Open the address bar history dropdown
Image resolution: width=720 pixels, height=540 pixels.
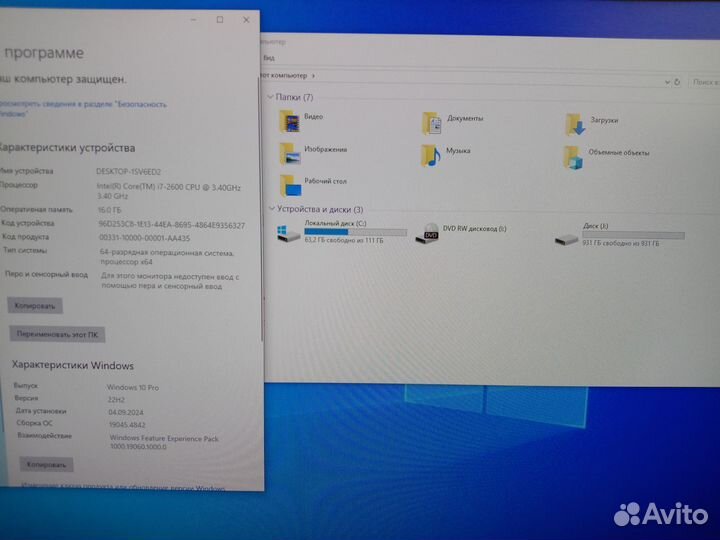point(665,80)
